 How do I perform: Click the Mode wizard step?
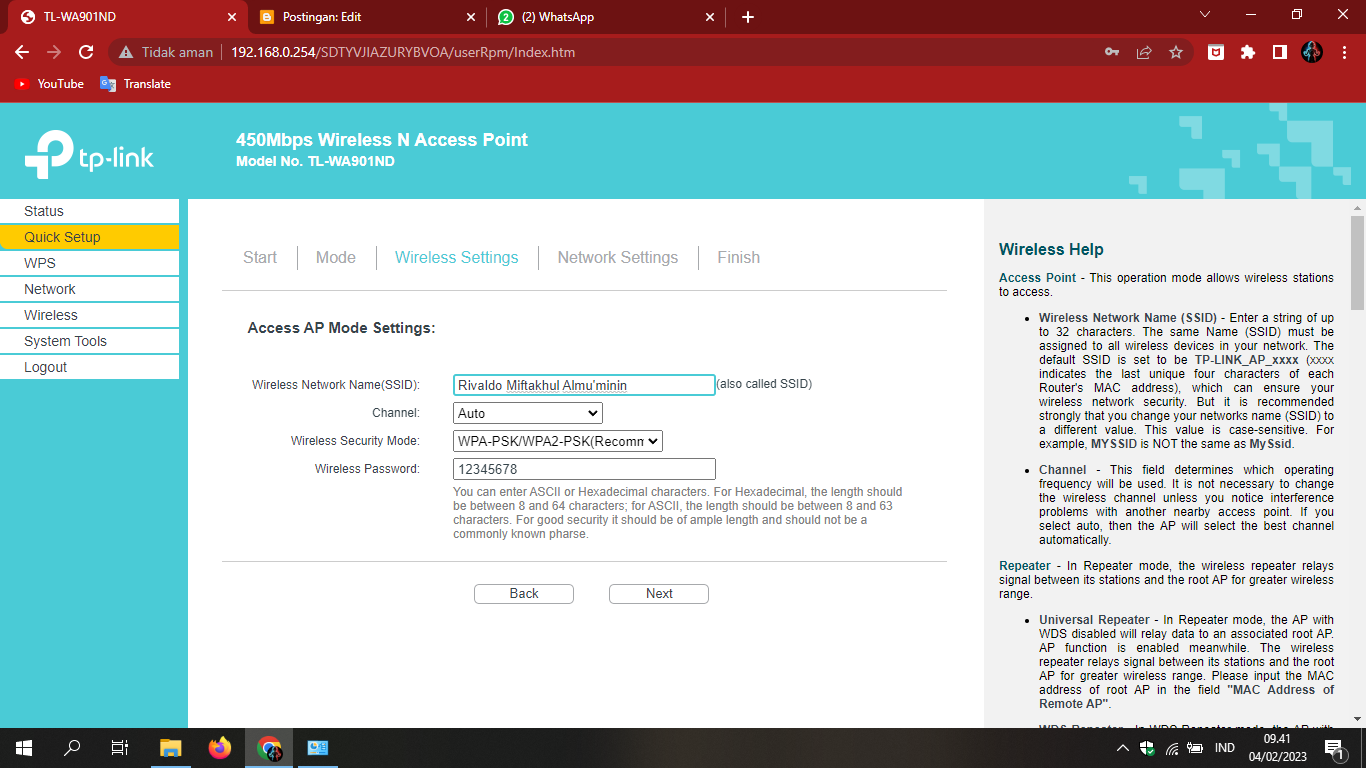(x=336, y=258)
